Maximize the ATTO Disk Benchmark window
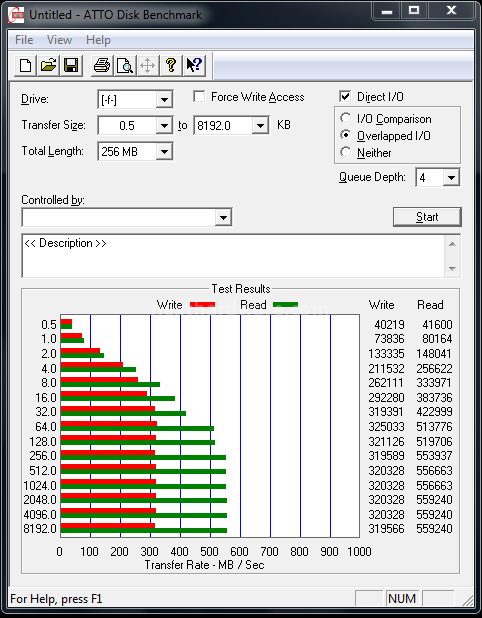Image resolution: width=482 pixels, height=618 pixels. click(x=413, y=11)
